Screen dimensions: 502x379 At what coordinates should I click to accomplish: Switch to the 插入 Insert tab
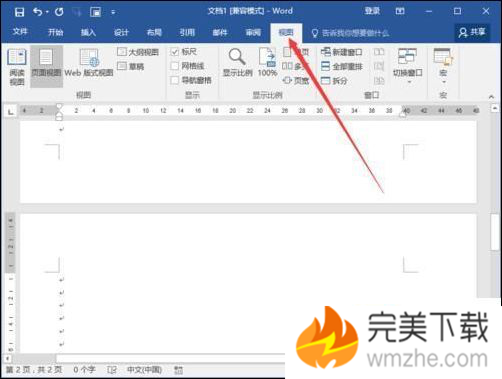click(88, 32)
